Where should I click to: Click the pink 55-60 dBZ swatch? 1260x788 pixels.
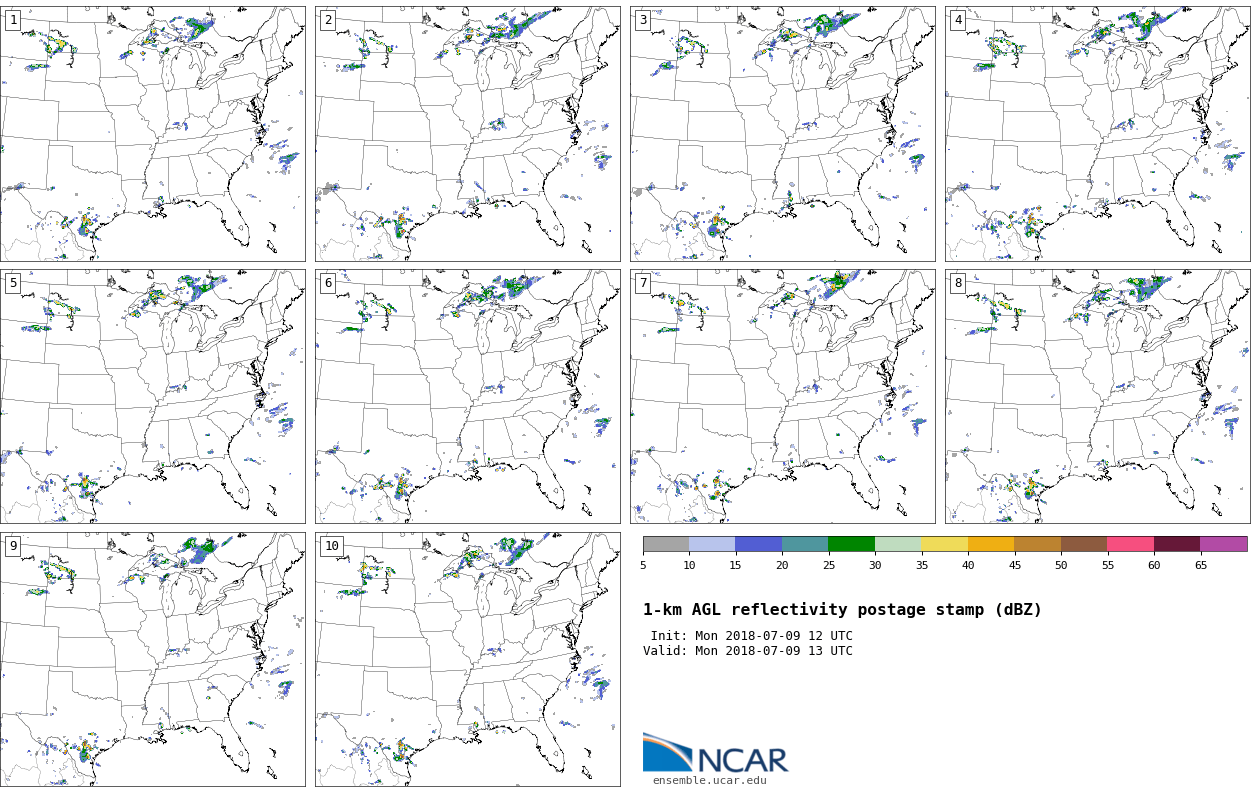(x=1130, y=544)
